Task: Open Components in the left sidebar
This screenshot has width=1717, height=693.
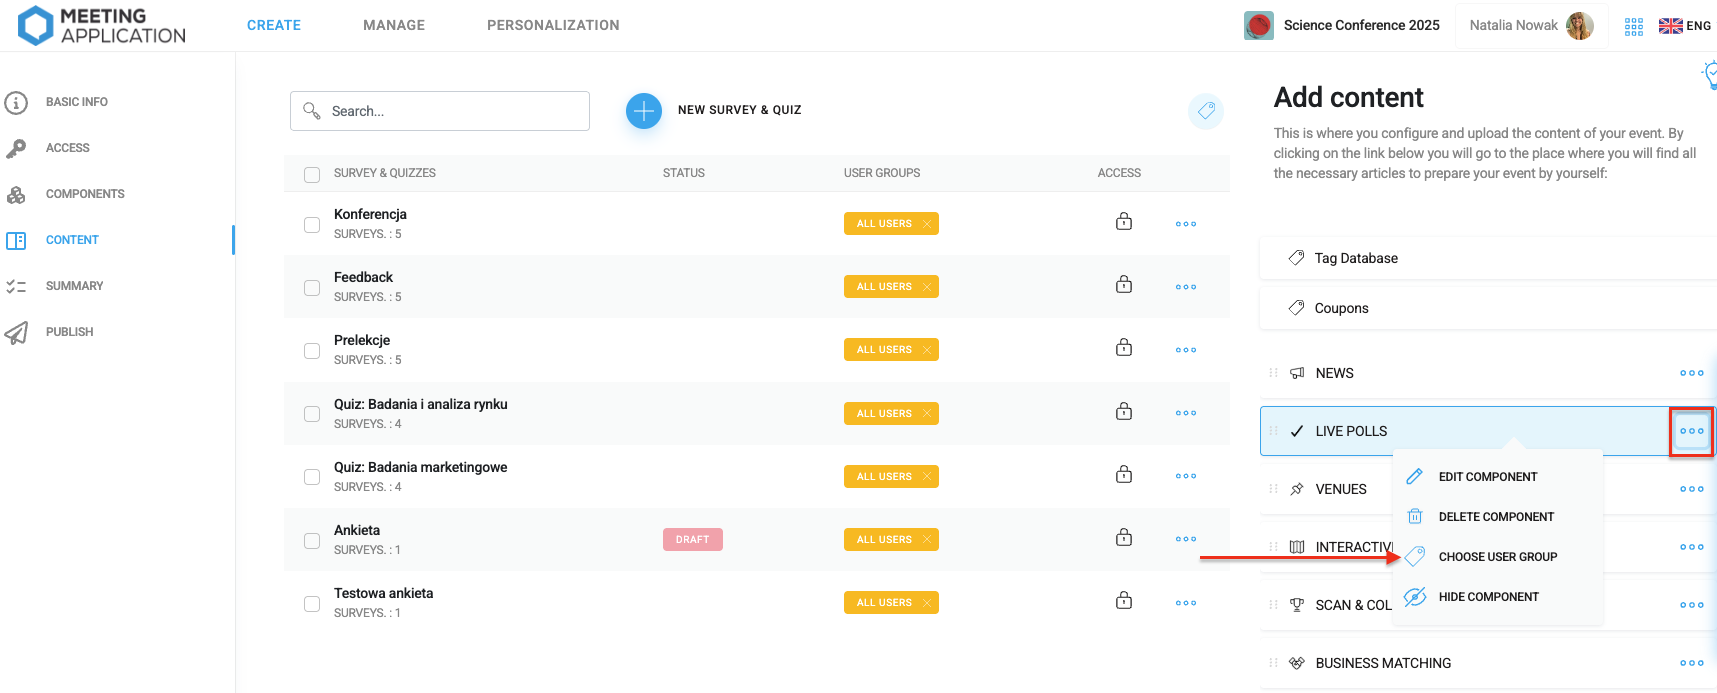Action: coord(84,194)
